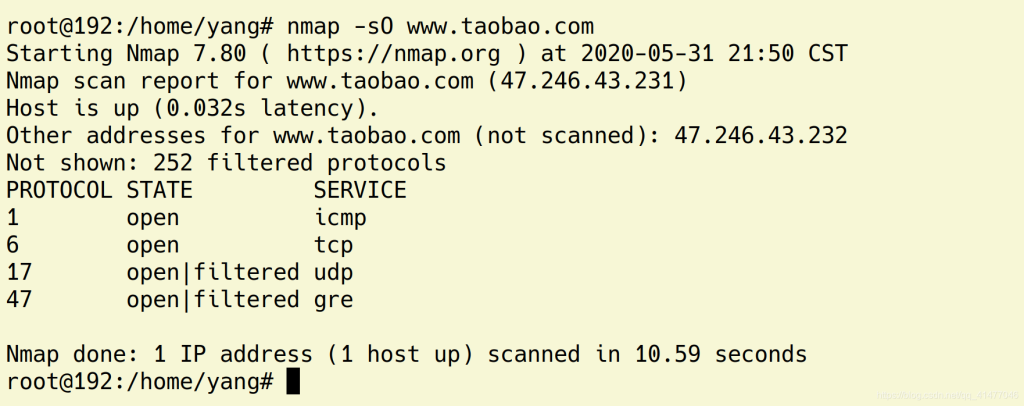The width and height of the screenshot is (1024, 406).
Task: Click the icmp service entry
Action: click(x=340, y=219)
